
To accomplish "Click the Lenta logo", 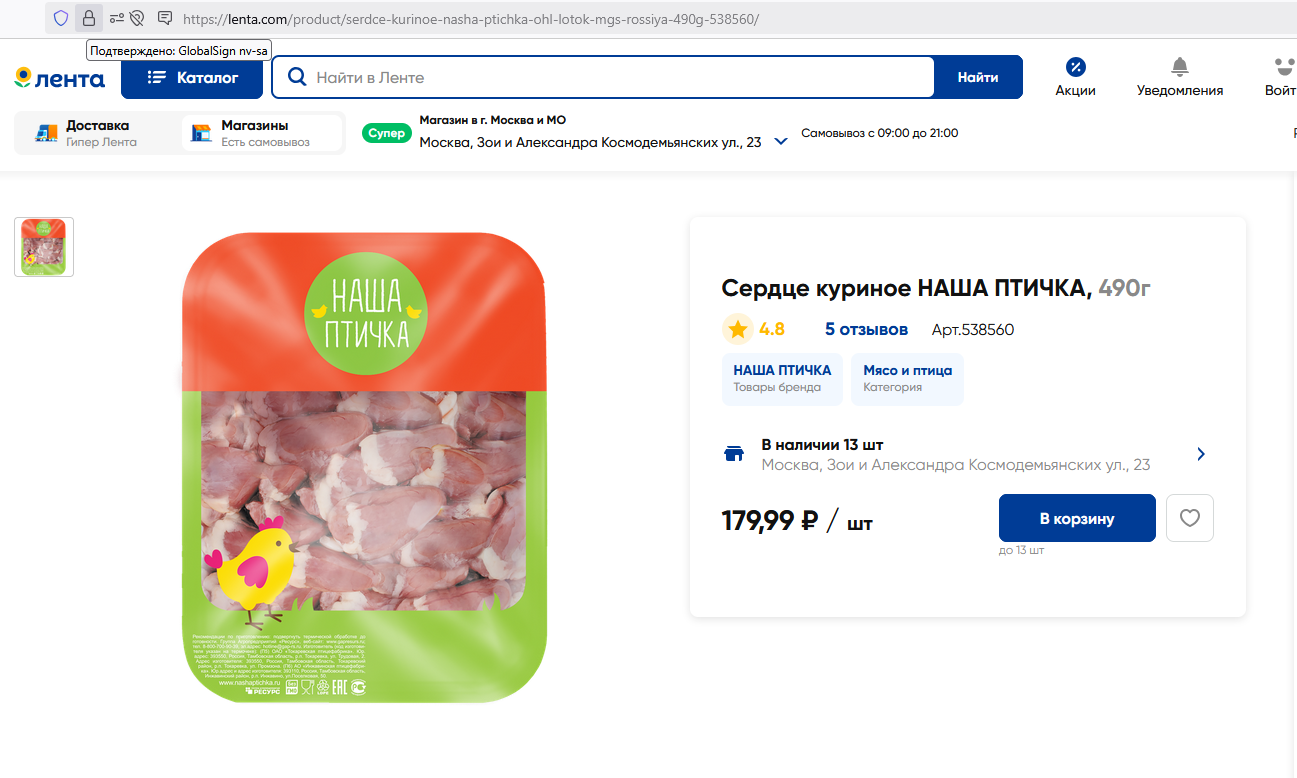I will pyautogui.click(x=60, y=78).
